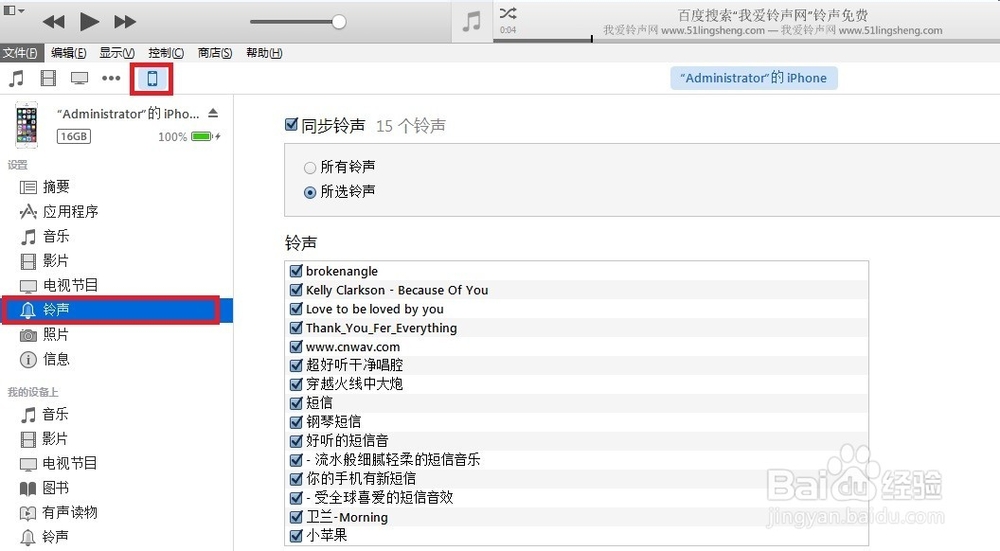Select the iPhone device icon
Screen dimensions: 1000x551
152,78
